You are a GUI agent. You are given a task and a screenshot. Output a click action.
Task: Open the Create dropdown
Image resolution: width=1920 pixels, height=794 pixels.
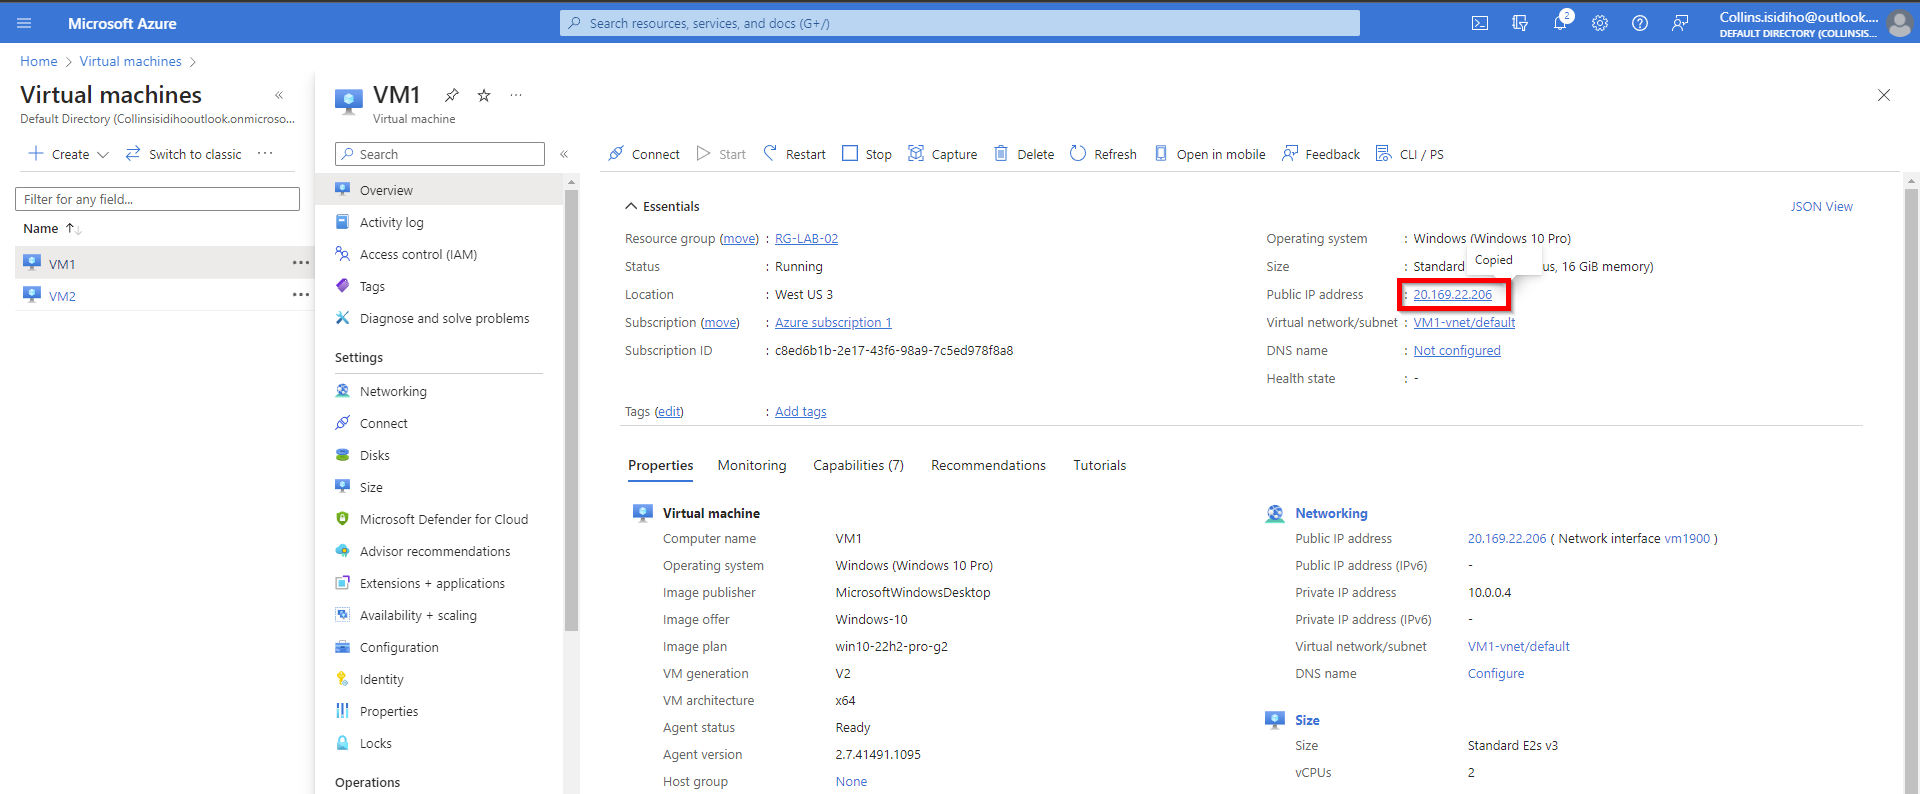pos(69,154)
